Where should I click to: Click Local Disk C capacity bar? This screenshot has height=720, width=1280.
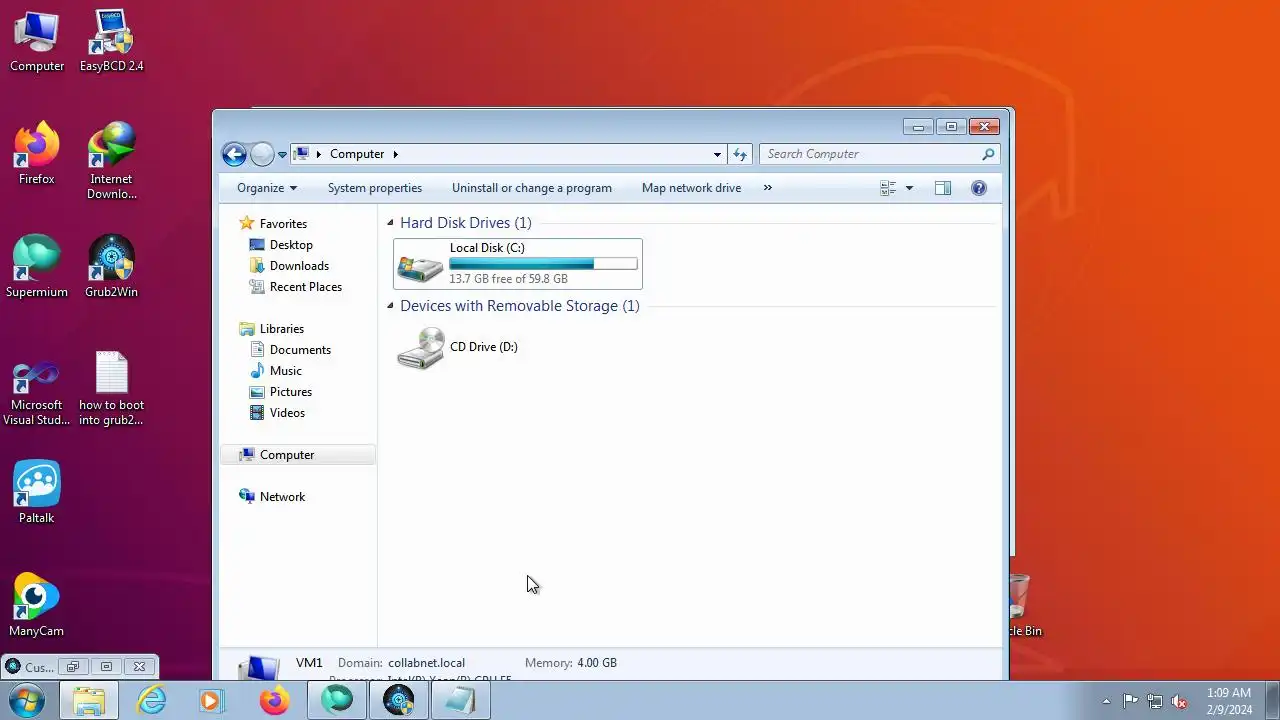pyautogui.click(x=543, y=264)
